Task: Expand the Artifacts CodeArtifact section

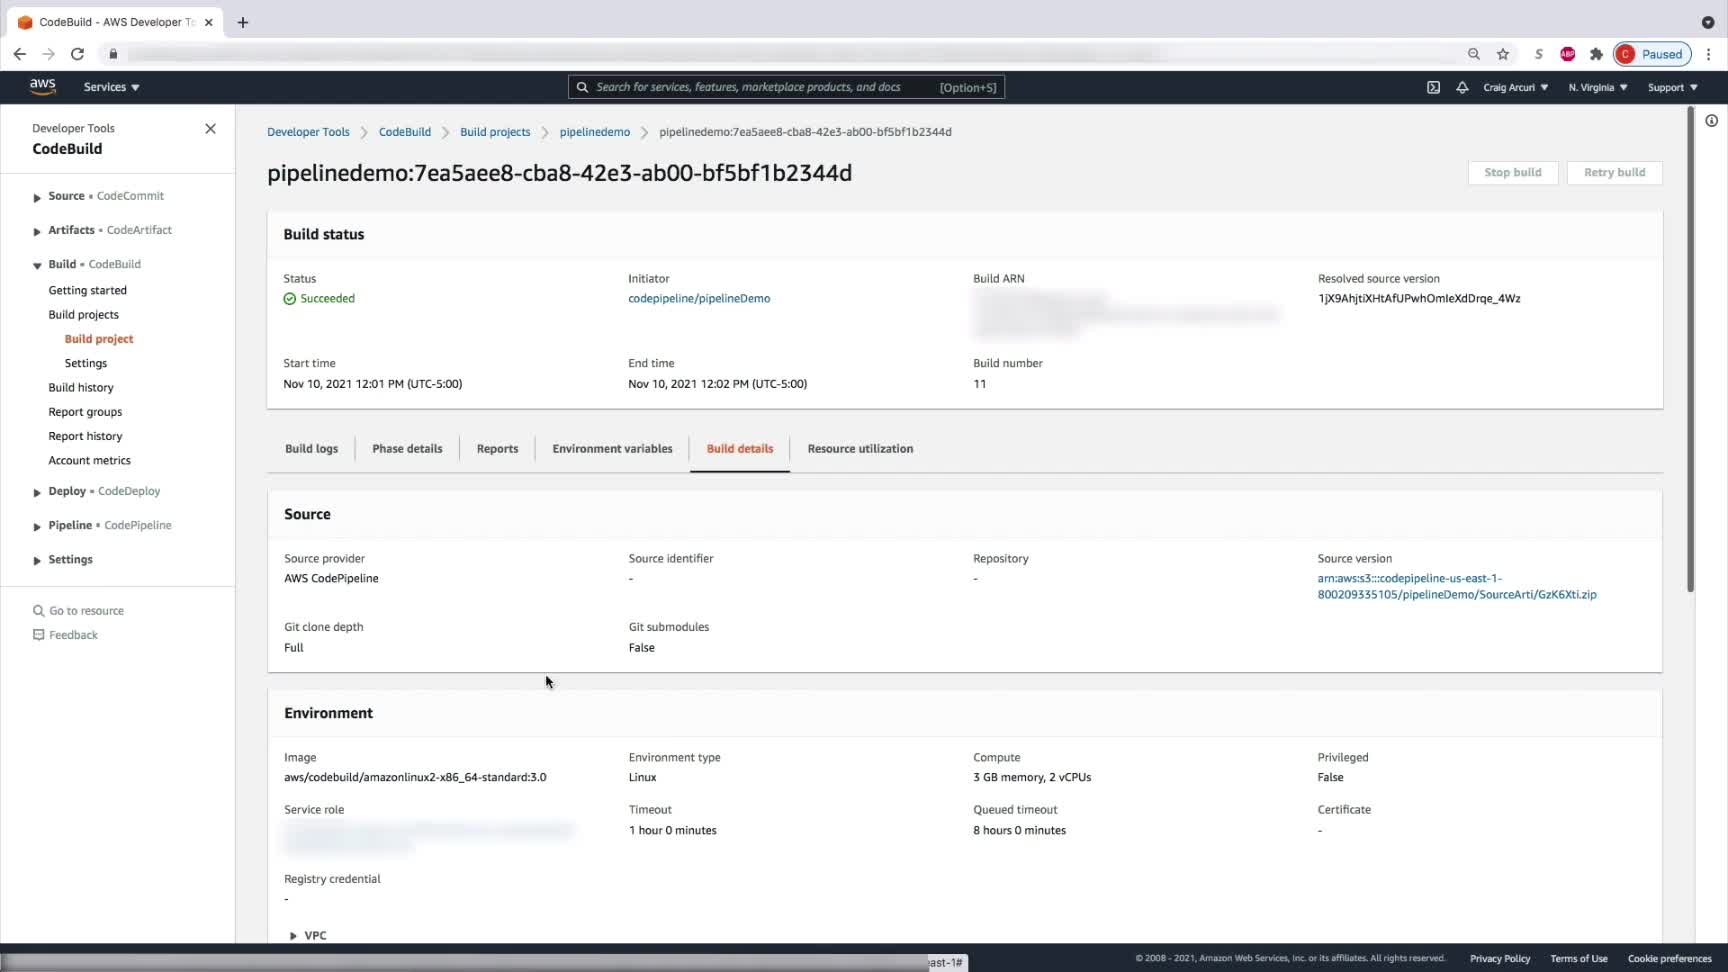Action: tap(37, 231)
